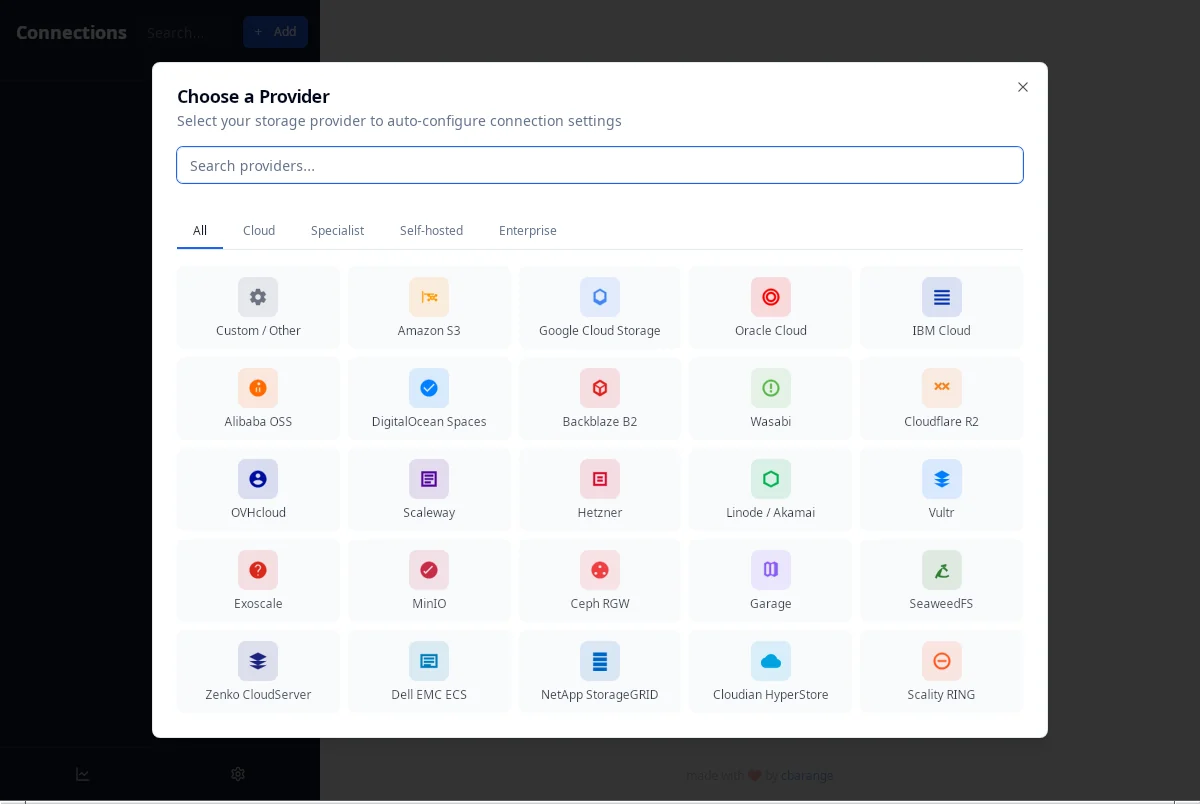
Task: Show the Specialist tab
Action: pos(337,231)
